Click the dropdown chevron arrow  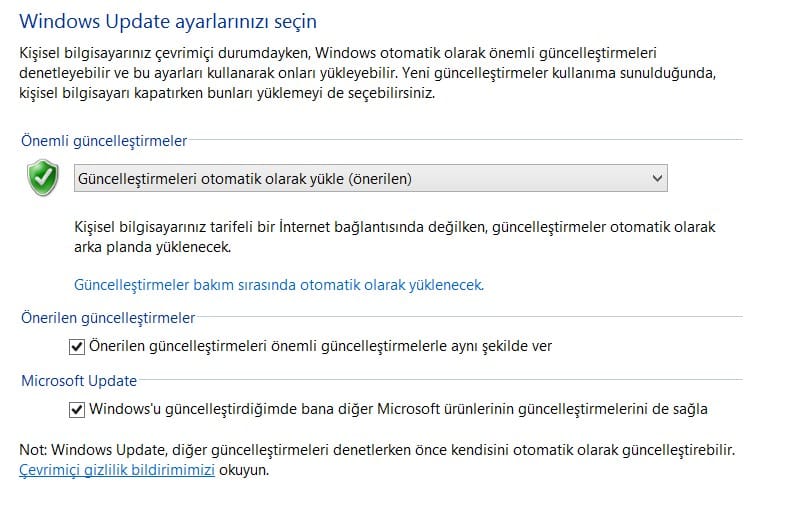pyautogui.click(x=657, y=178)
